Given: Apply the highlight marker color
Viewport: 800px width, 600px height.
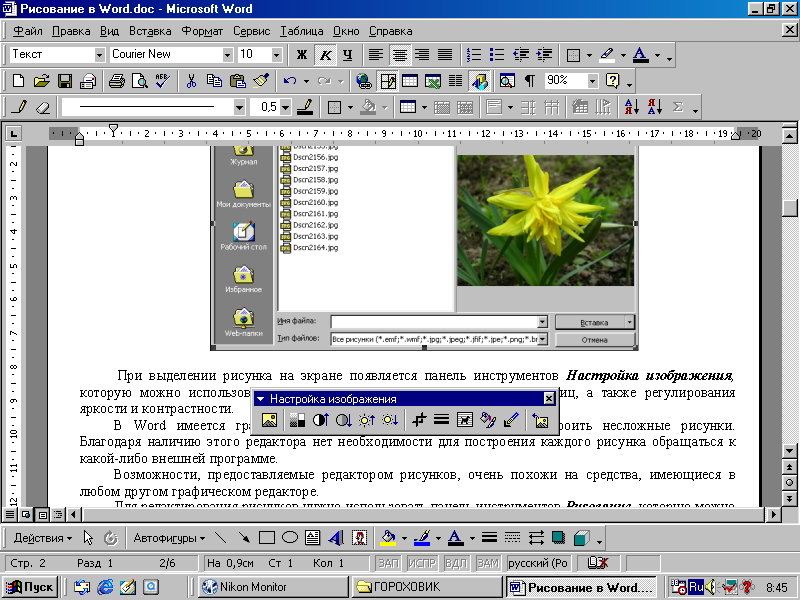Looking at the screenshot, I should pyautogui.click(x=607, y=55).
